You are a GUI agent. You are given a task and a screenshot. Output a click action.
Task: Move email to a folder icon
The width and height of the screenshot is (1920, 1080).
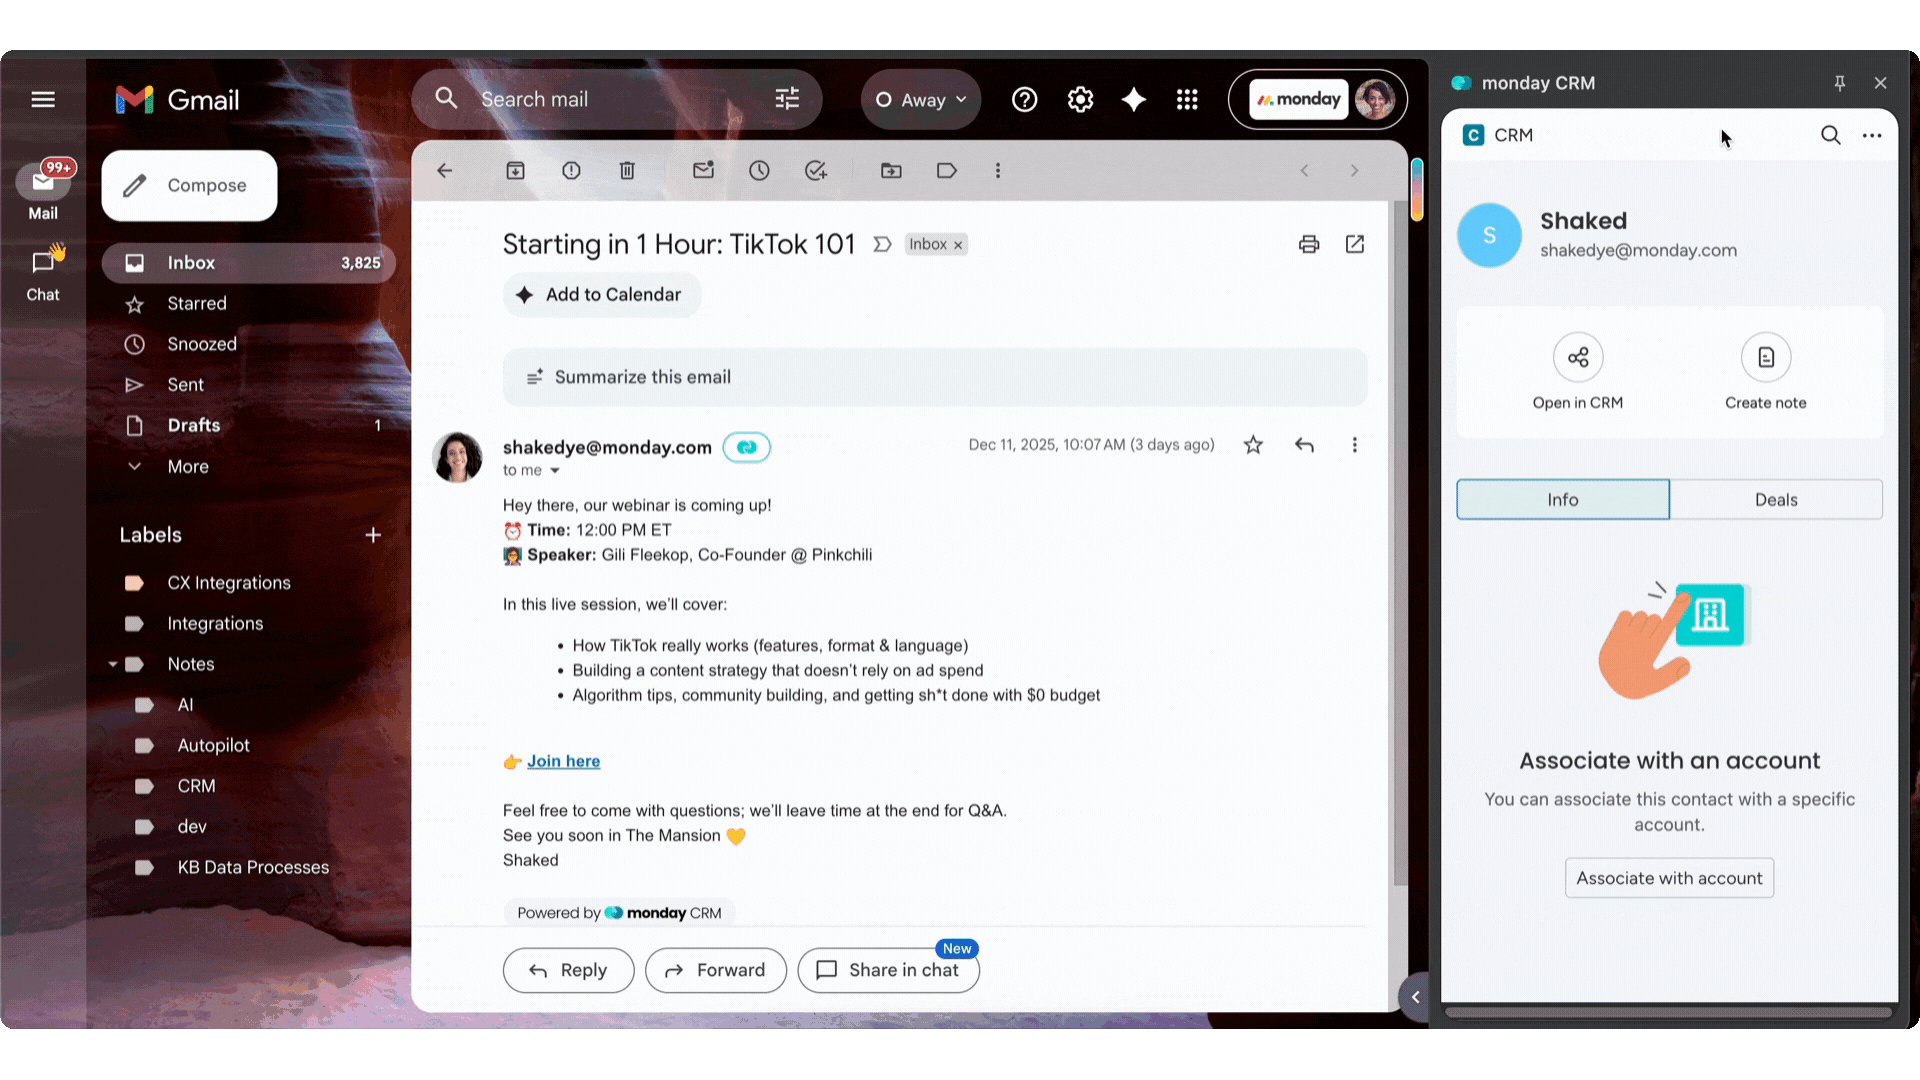(891, 171)
